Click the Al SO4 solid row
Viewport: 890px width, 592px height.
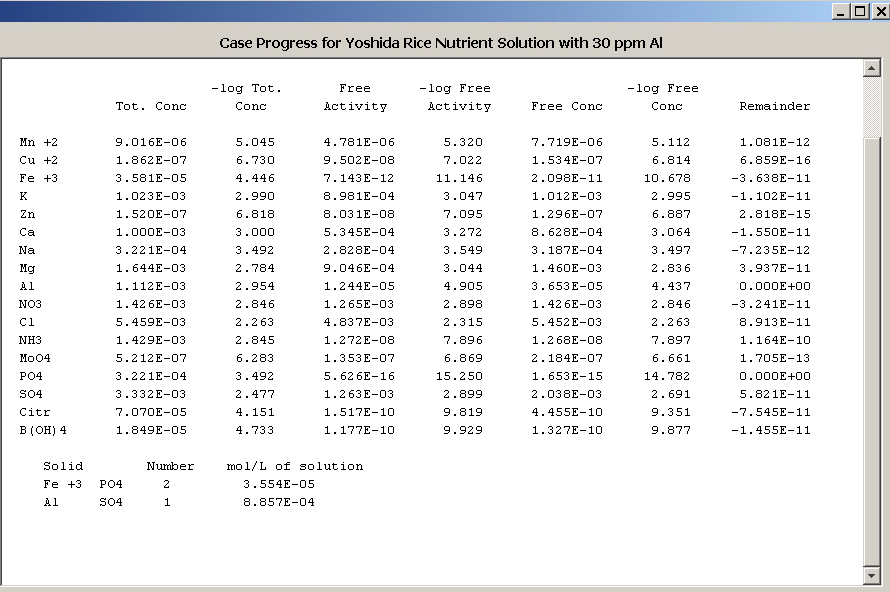179,502
